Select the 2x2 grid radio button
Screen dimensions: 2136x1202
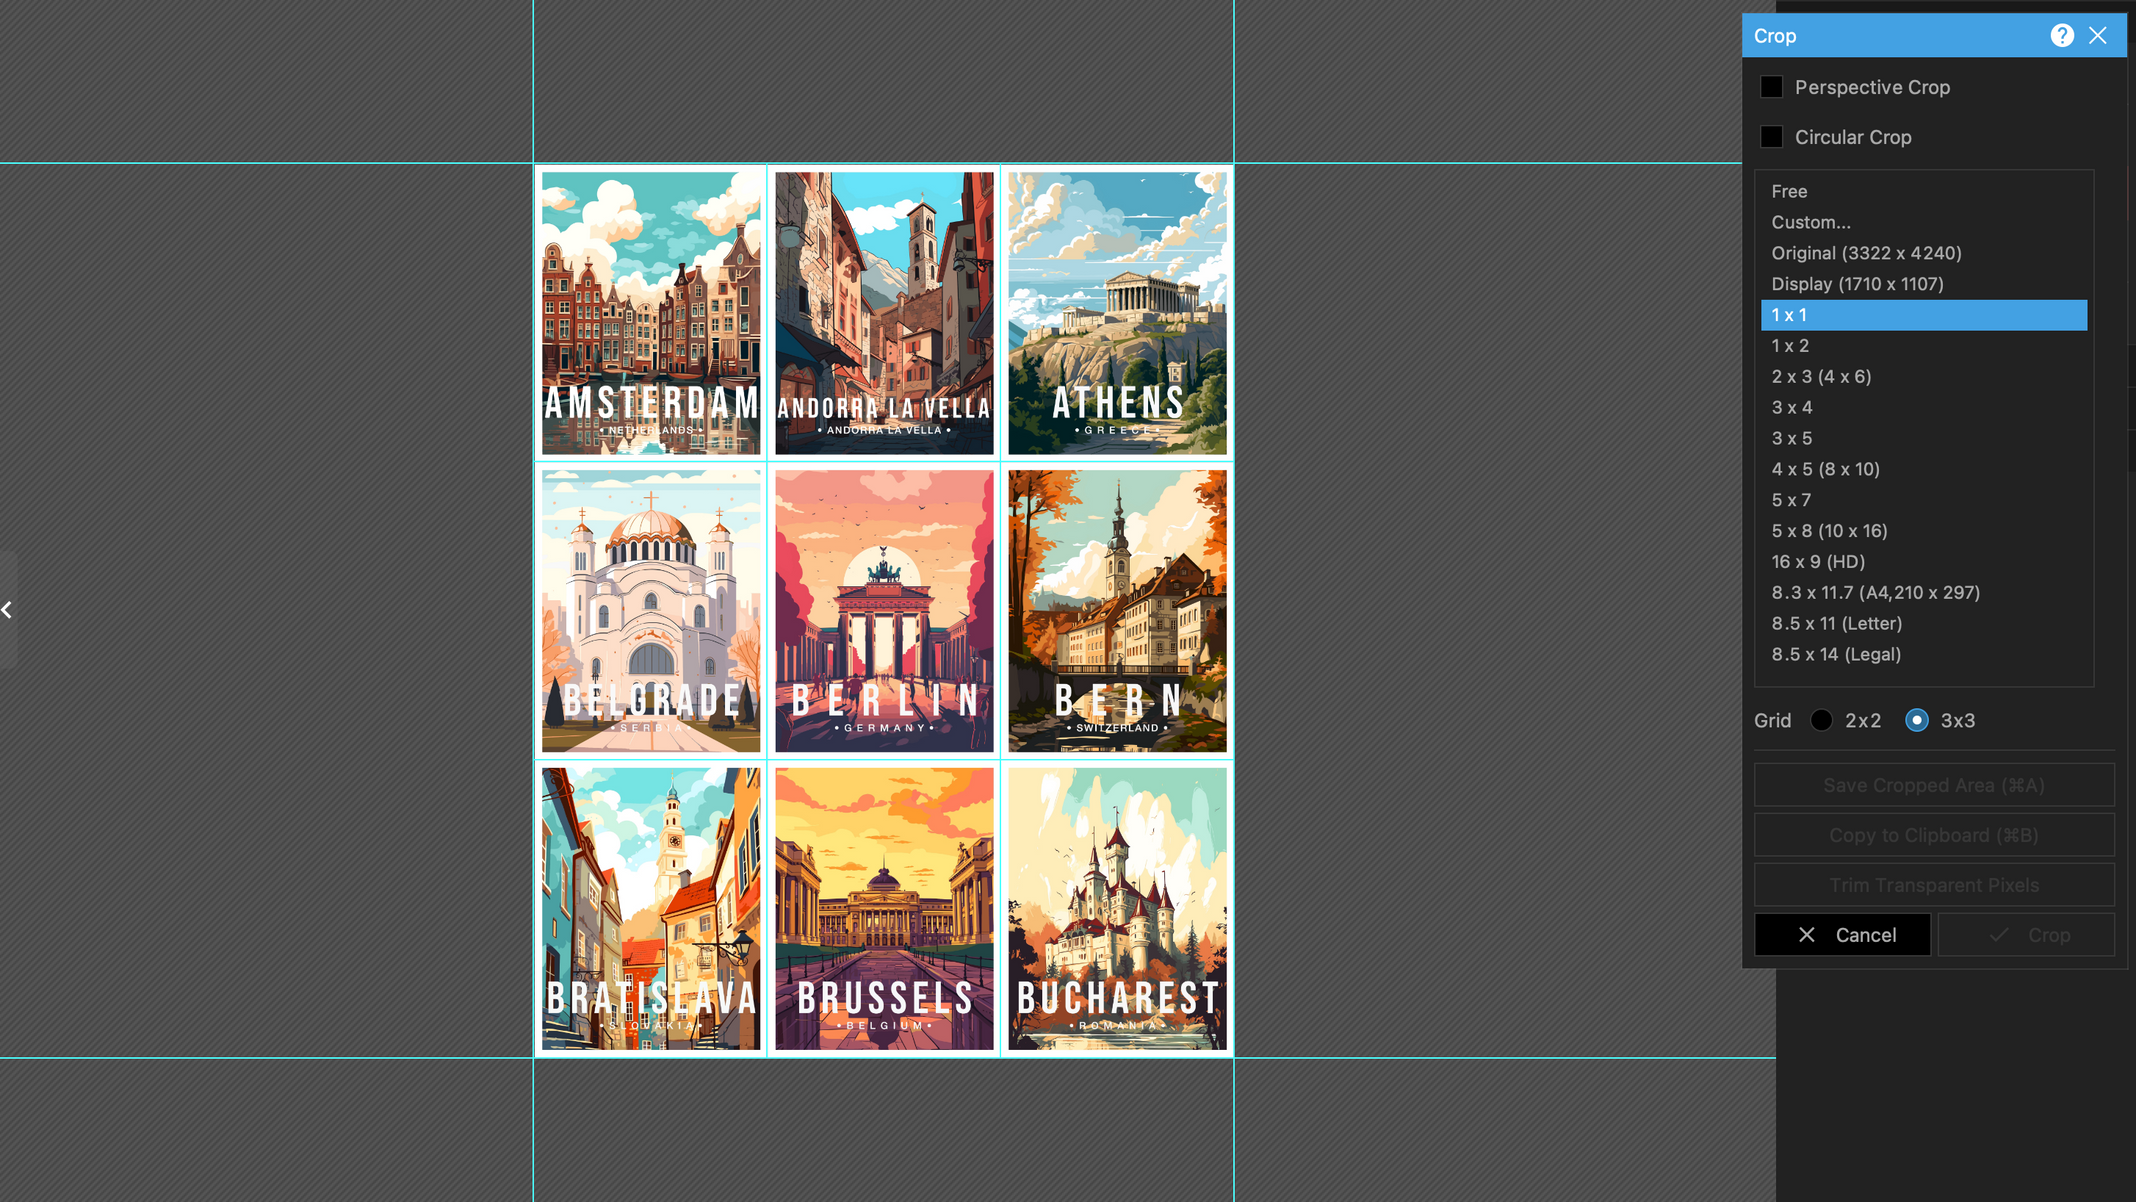tap(1821, 720)
